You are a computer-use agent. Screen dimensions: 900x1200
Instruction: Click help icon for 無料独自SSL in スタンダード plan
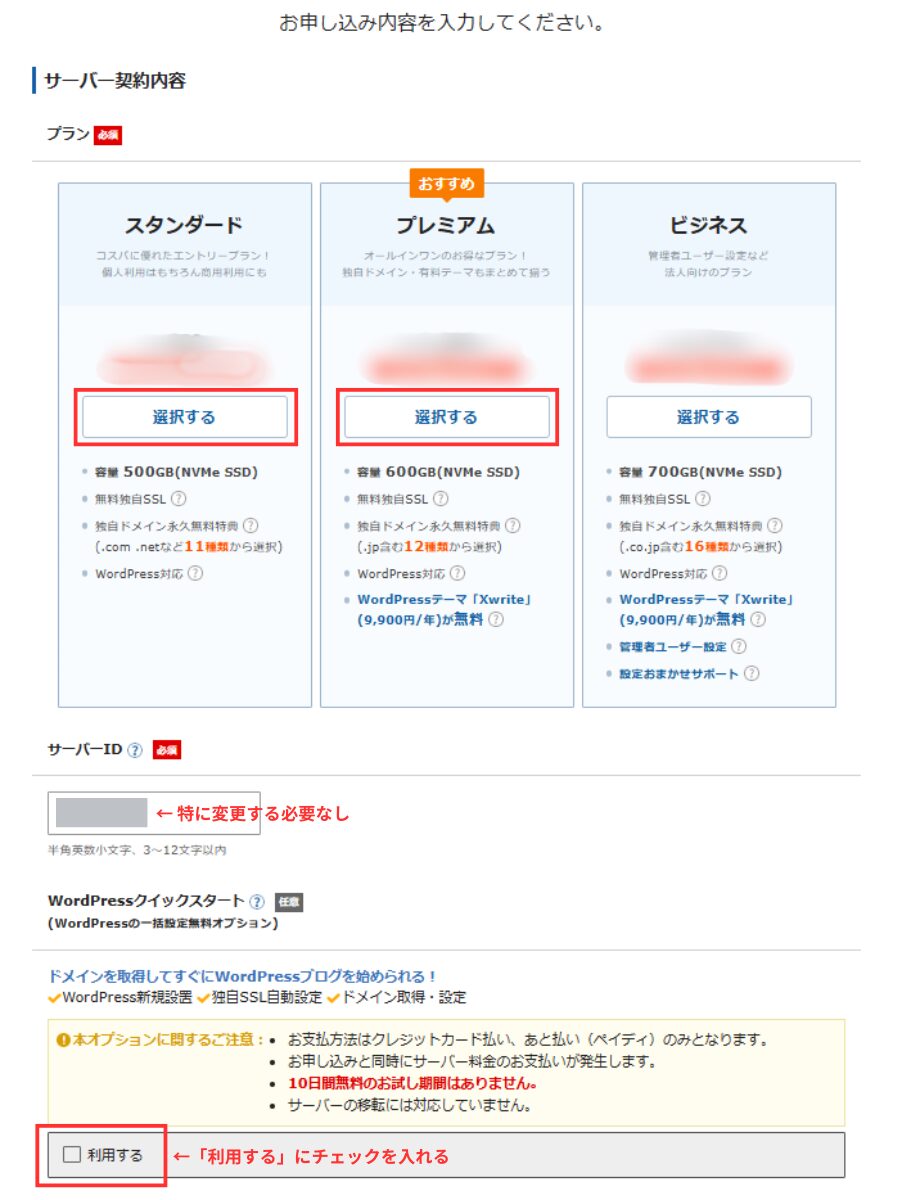[x=178, y=498]
